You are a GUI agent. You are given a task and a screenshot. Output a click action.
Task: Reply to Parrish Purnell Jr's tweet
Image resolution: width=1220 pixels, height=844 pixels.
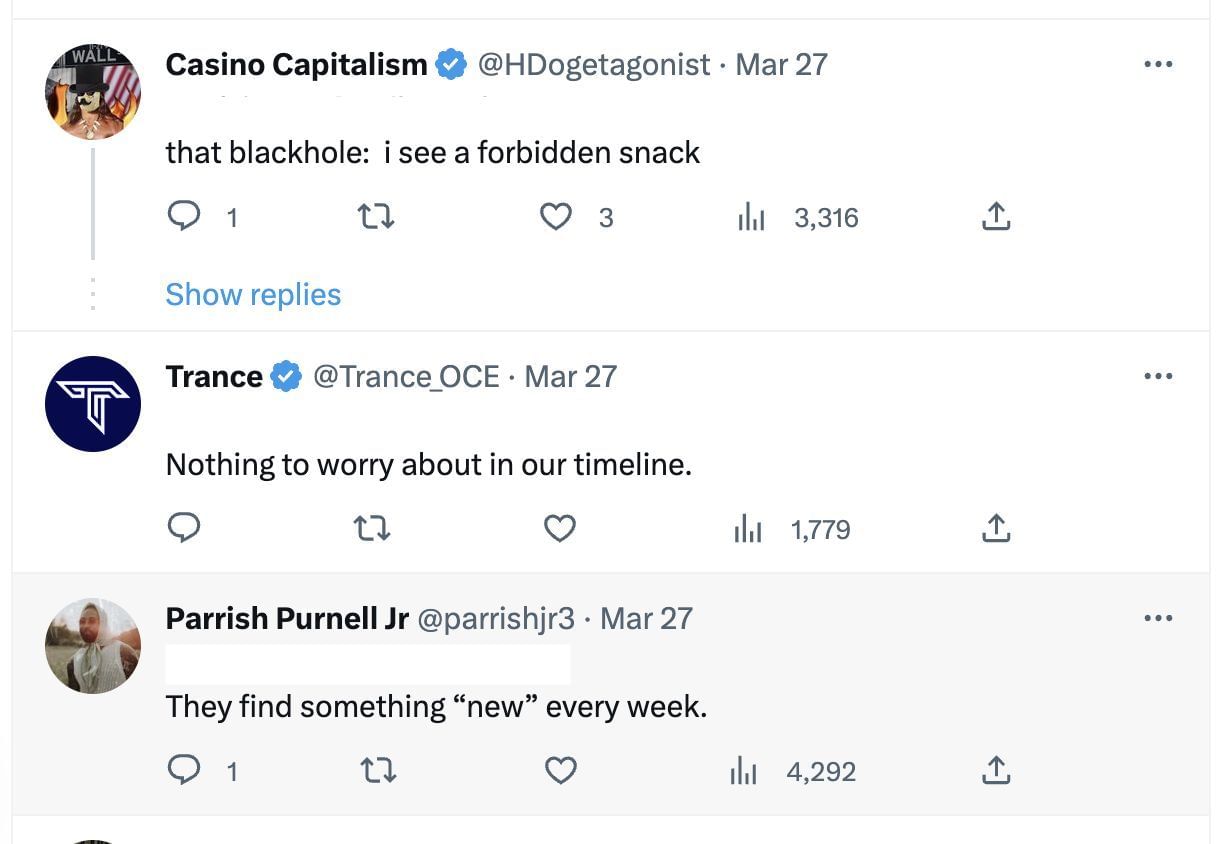pyautogui.click(x=184, y=770)
